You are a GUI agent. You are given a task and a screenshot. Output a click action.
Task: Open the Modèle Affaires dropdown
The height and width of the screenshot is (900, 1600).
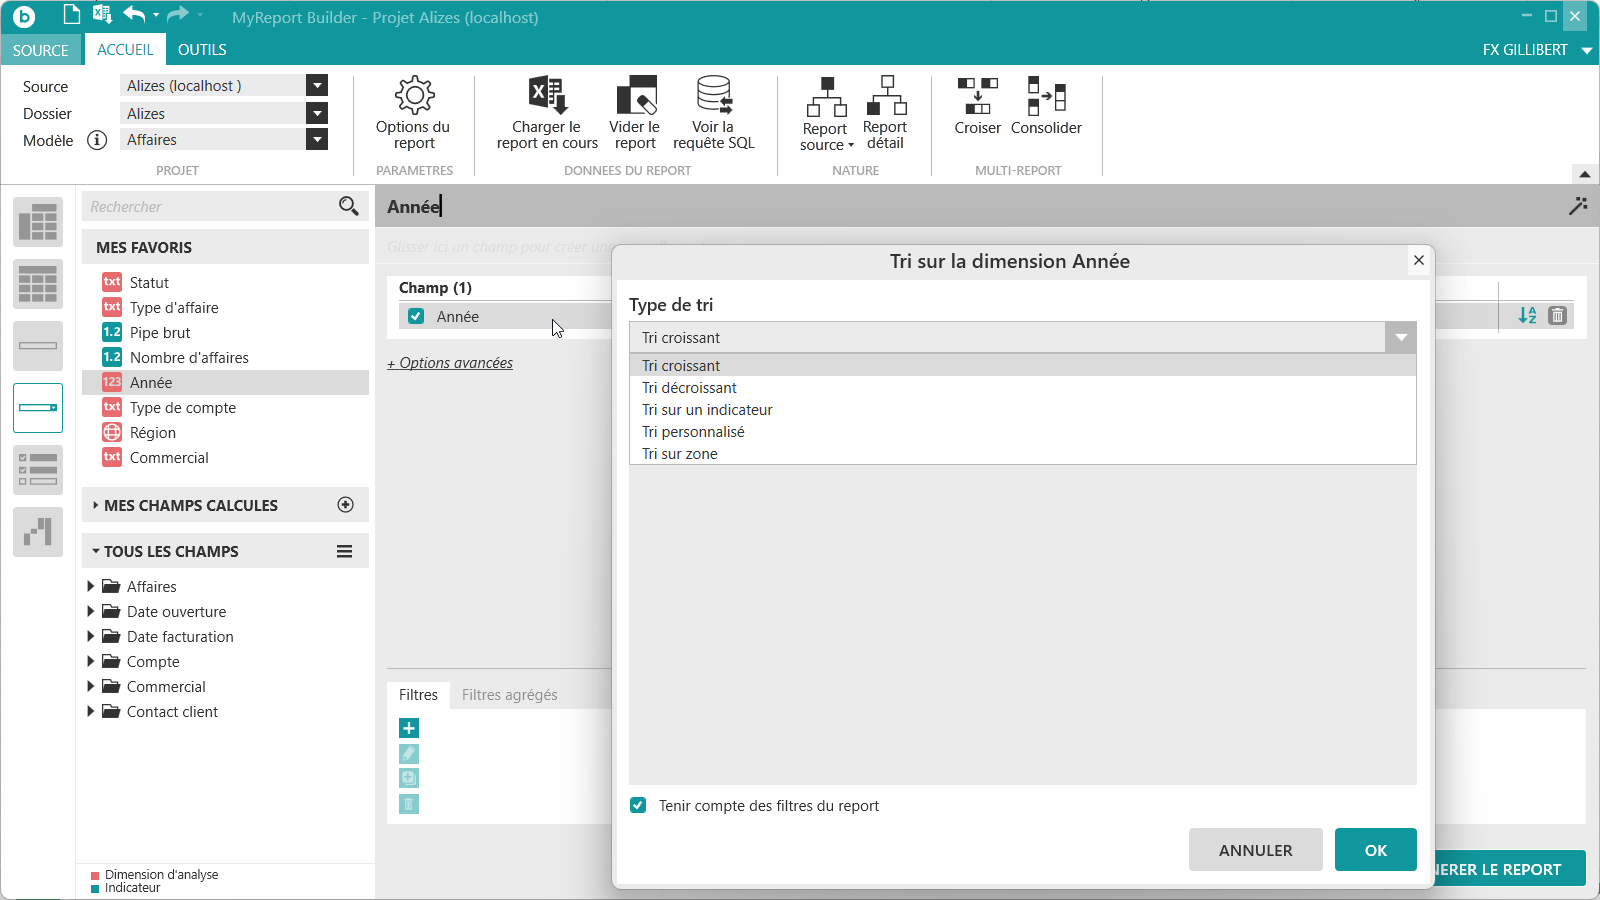[x=317, y=140]
